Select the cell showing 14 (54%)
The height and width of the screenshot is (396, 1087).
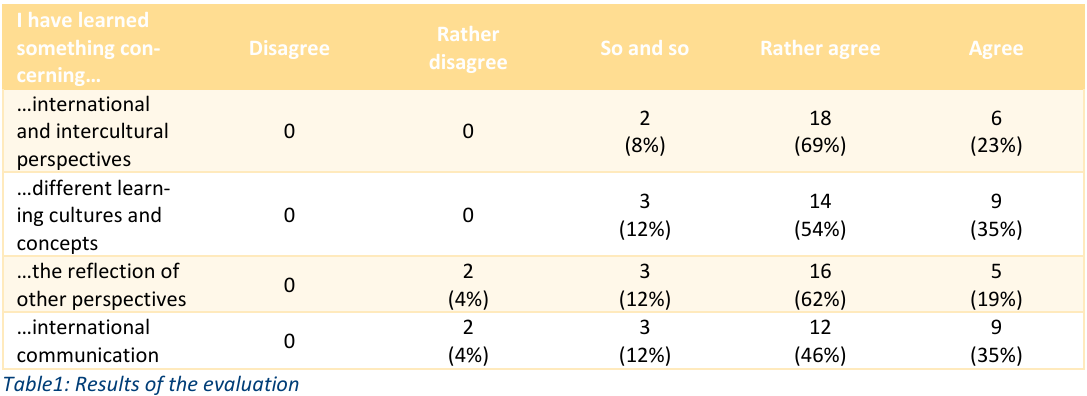click(x=820, y=214)
